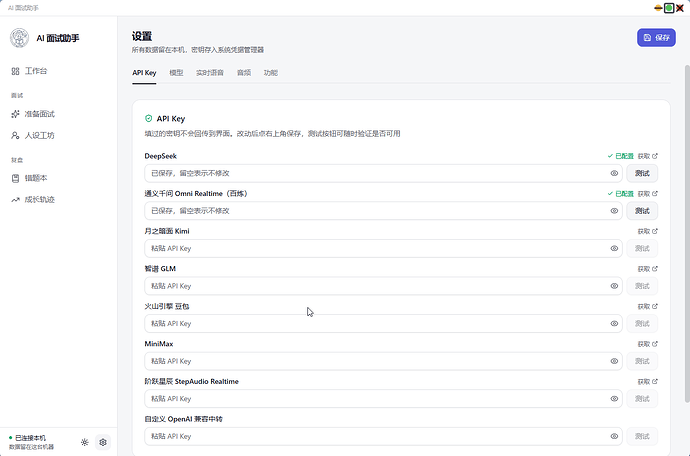The width and height of the screenshot is (690, 456).
Task: Click the 已连接本机 status text
Action: coord(30,438)
